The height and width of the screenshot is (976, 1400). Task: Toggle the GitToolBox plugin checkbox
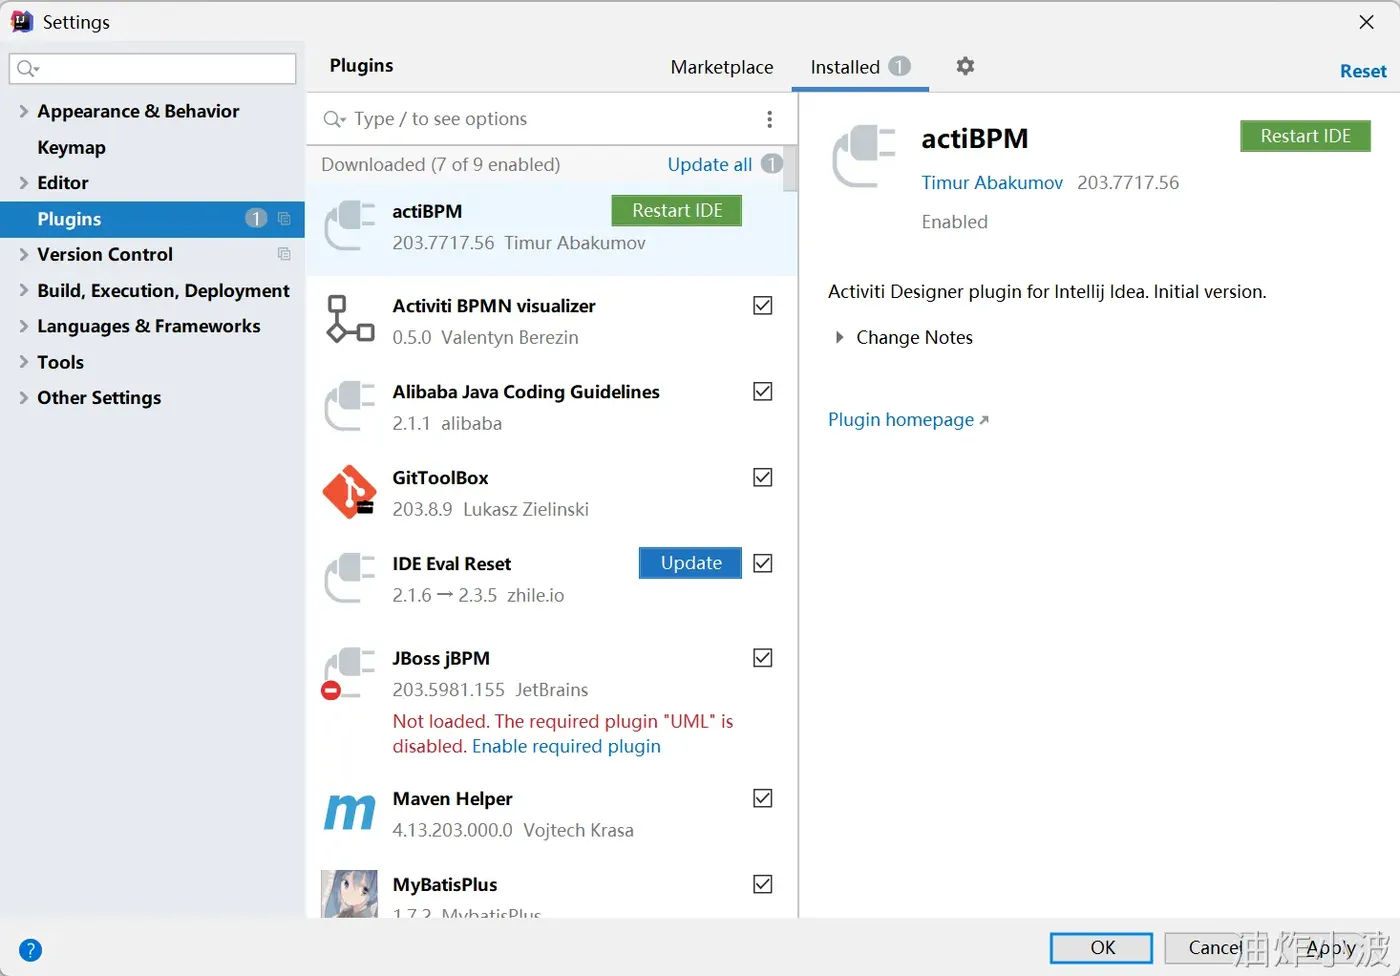763,478
